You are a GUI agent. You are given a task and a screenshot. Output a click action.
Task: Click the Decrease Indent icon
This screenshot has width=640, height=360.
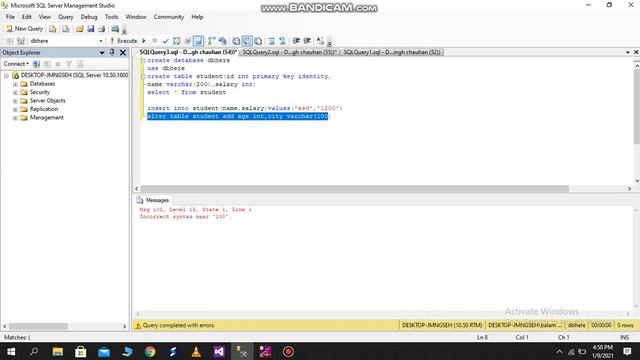(x=296, y=41)
